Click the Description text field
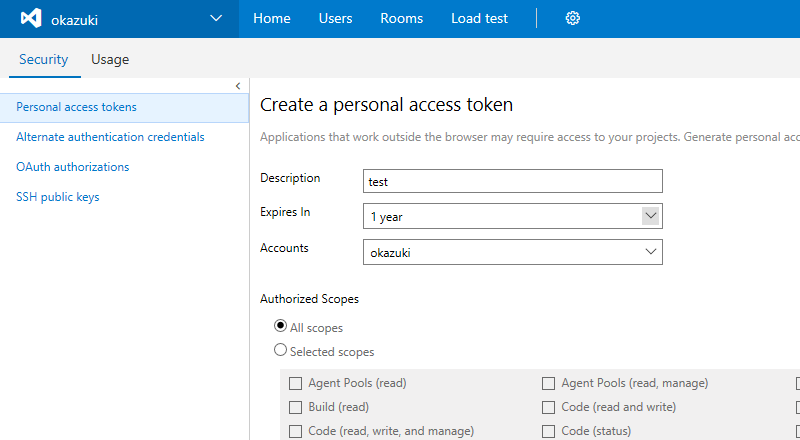This screenshot has height=440, width=800. point(512,181)
